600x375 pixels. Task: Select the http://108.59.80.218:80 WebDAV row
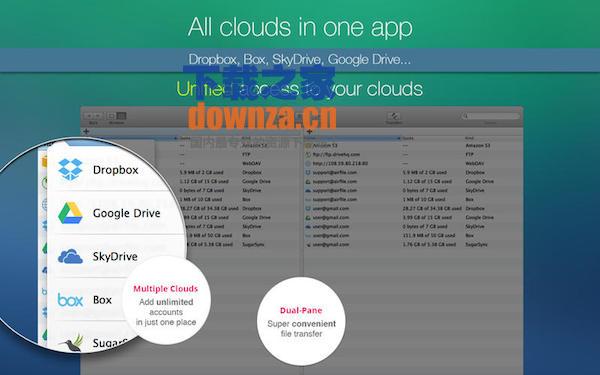[414, 163]
